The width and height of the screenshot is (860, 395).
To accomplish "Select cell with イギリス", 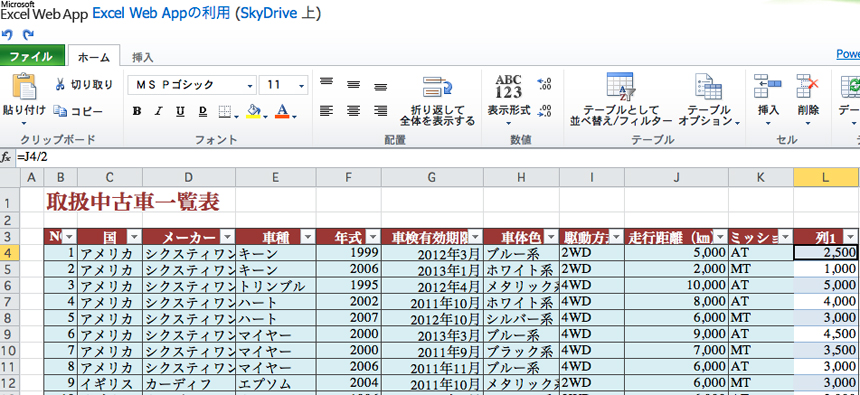I will click(x=110, y=382).
